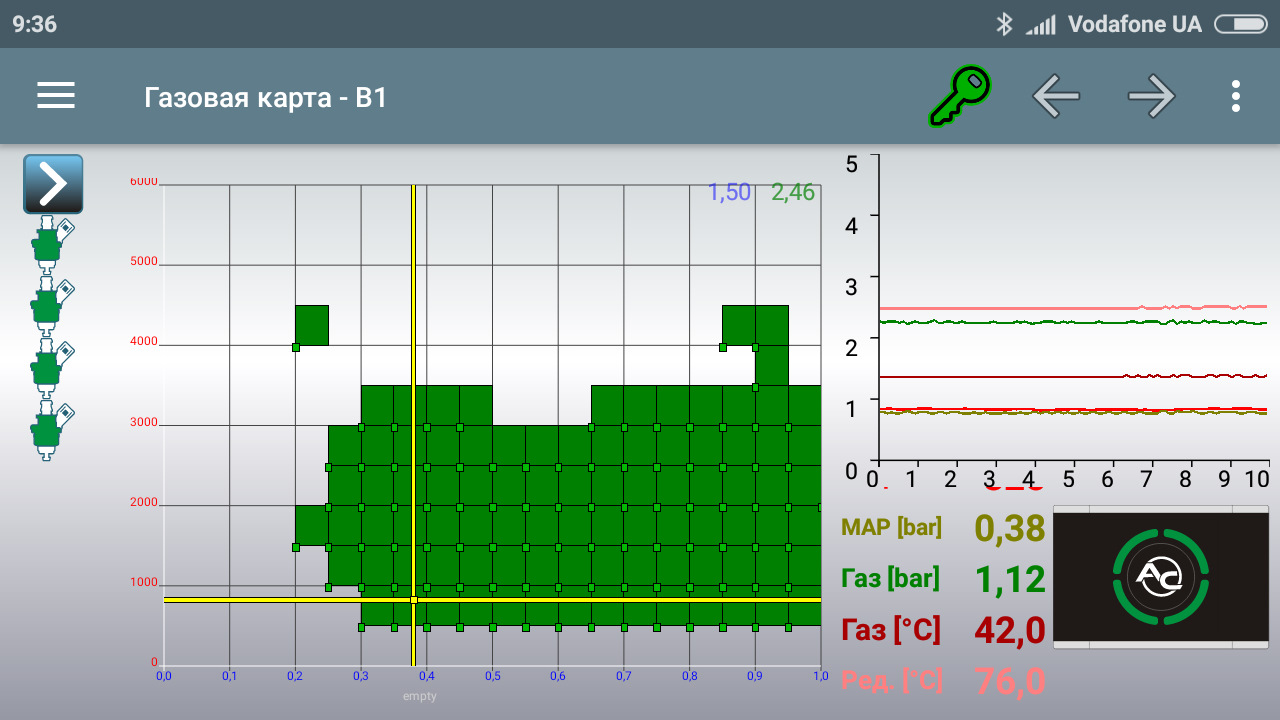
Task: Tap the dark red line in oscilloscope chart
Action: [x=1071, y=376]
